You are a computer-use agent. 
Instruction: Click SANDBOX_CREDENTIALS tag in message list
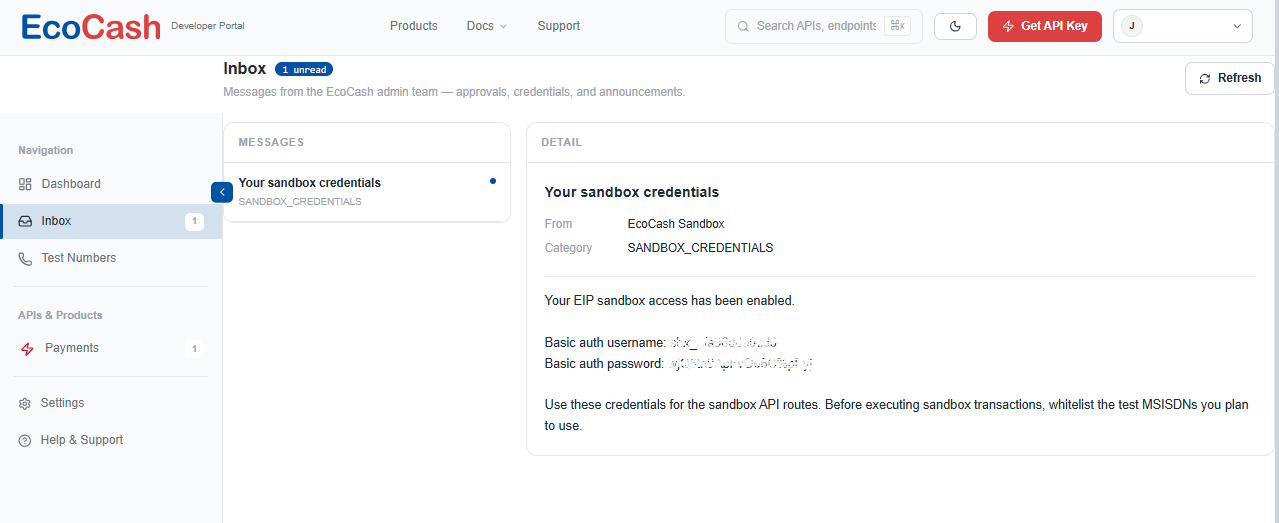(x=300, y=202)
